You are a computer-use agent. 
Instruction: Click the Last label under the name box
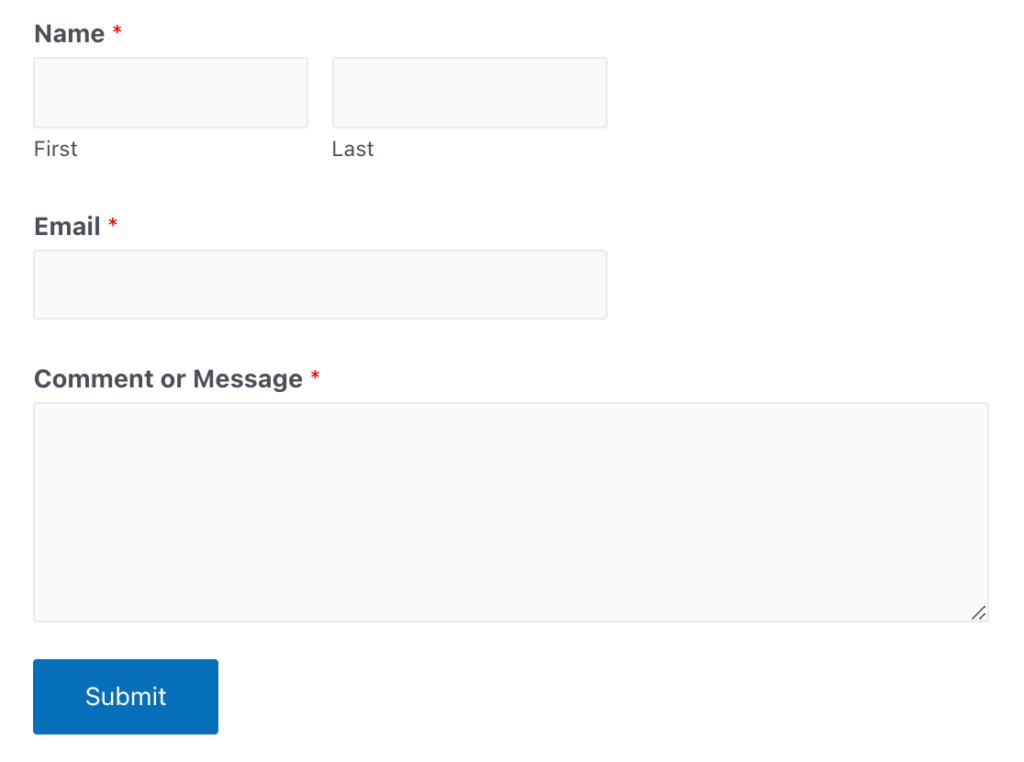pos(352,149)
